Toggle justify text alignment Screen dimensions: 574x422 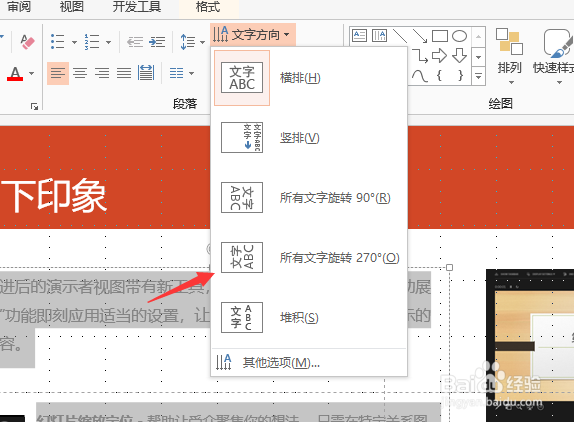coord(124,73)
